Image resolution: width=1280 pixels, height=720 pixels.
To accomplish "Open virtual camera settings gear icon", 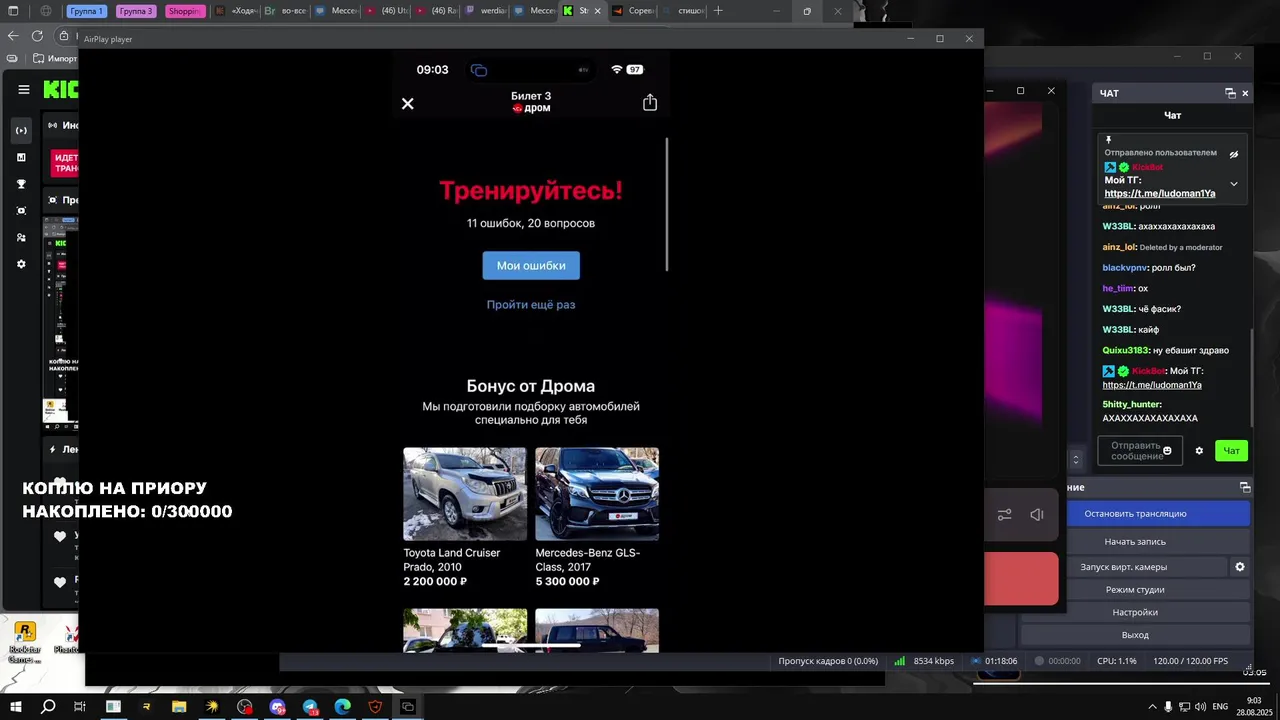I will [x=1240, y=567].
